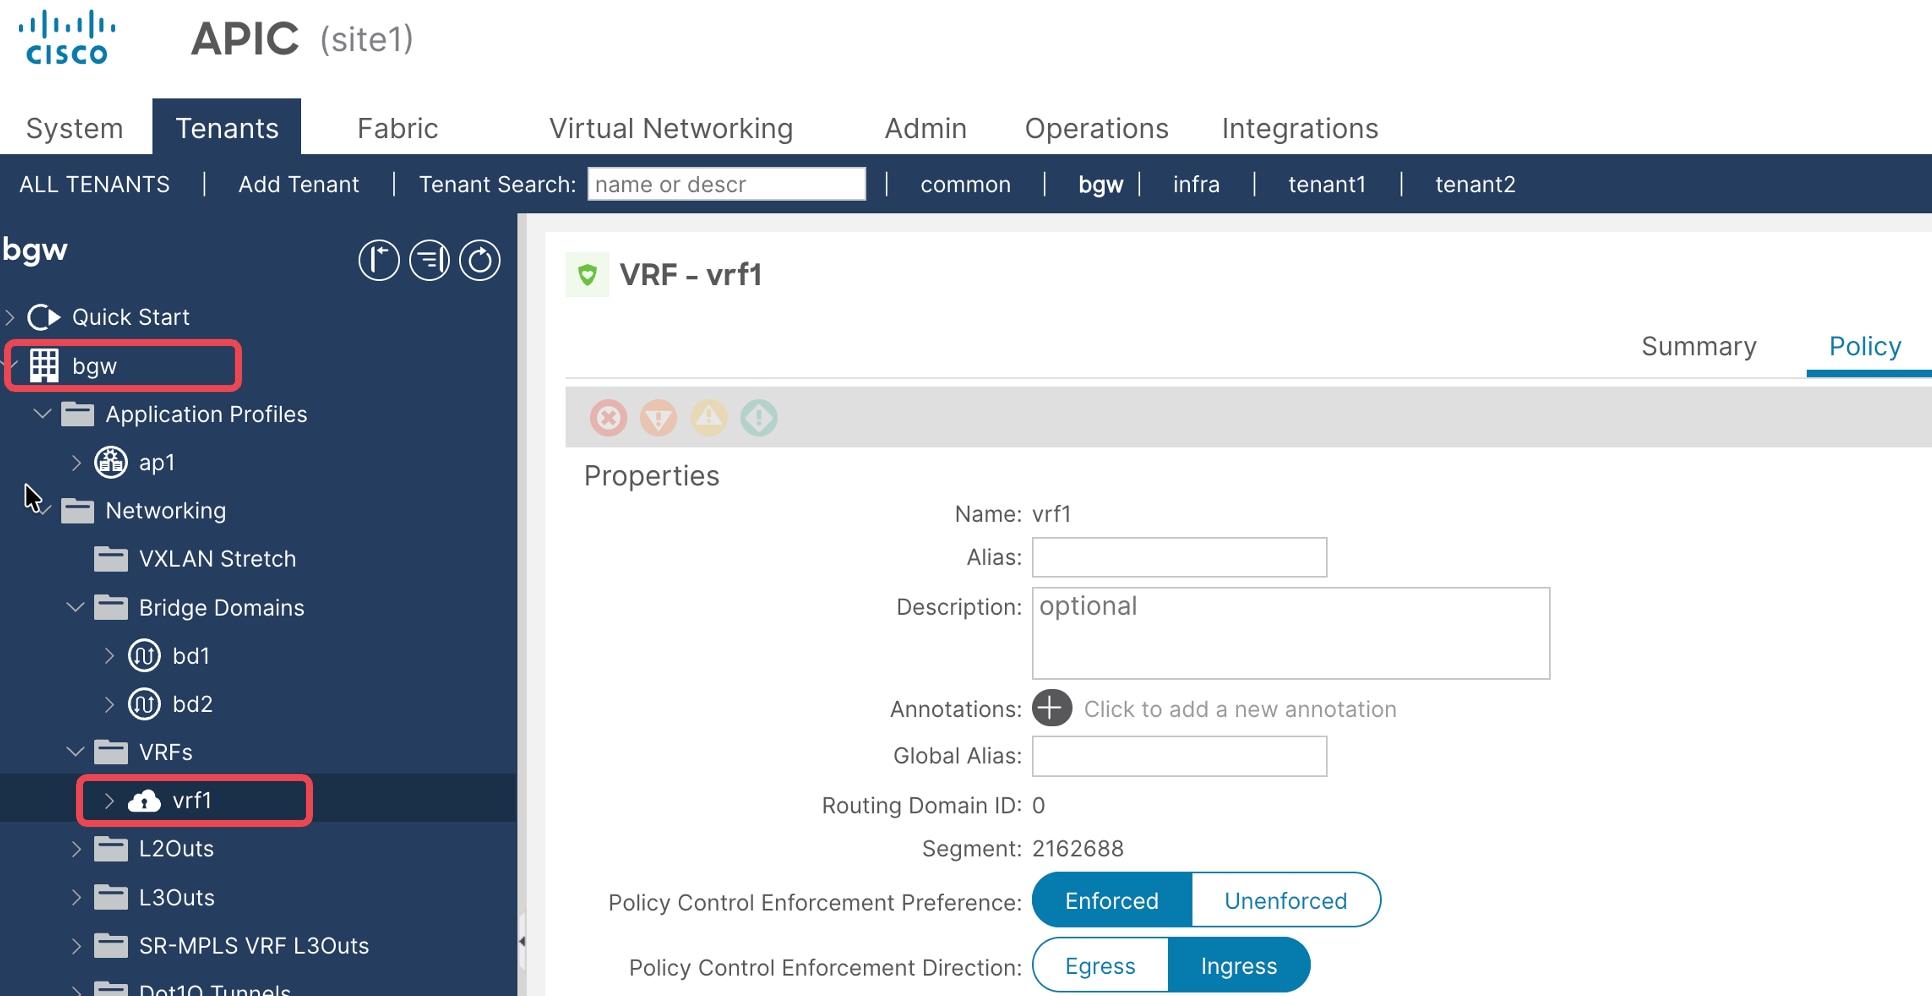Open the bgw tenant in submenu bar
This screenshot has height=996, width=1932.
click(x=1100, y=184)
